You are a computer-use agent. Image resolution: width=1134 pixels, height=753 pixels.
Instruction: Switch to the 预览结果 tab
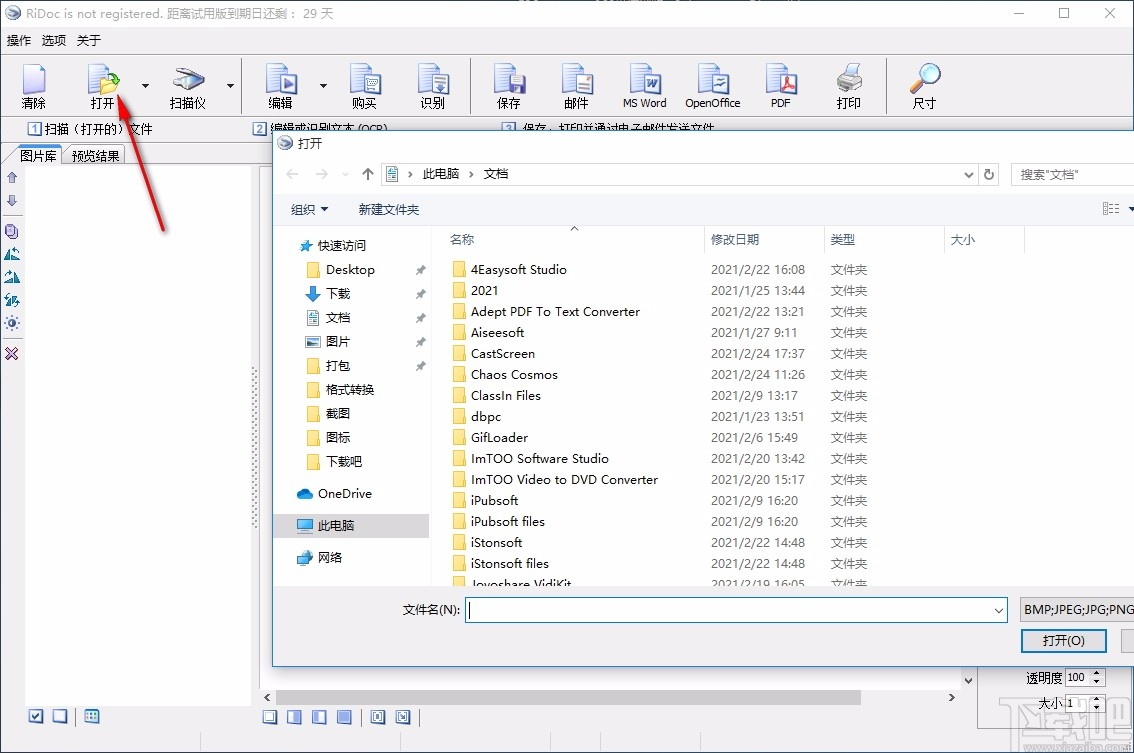coord(95,156)
